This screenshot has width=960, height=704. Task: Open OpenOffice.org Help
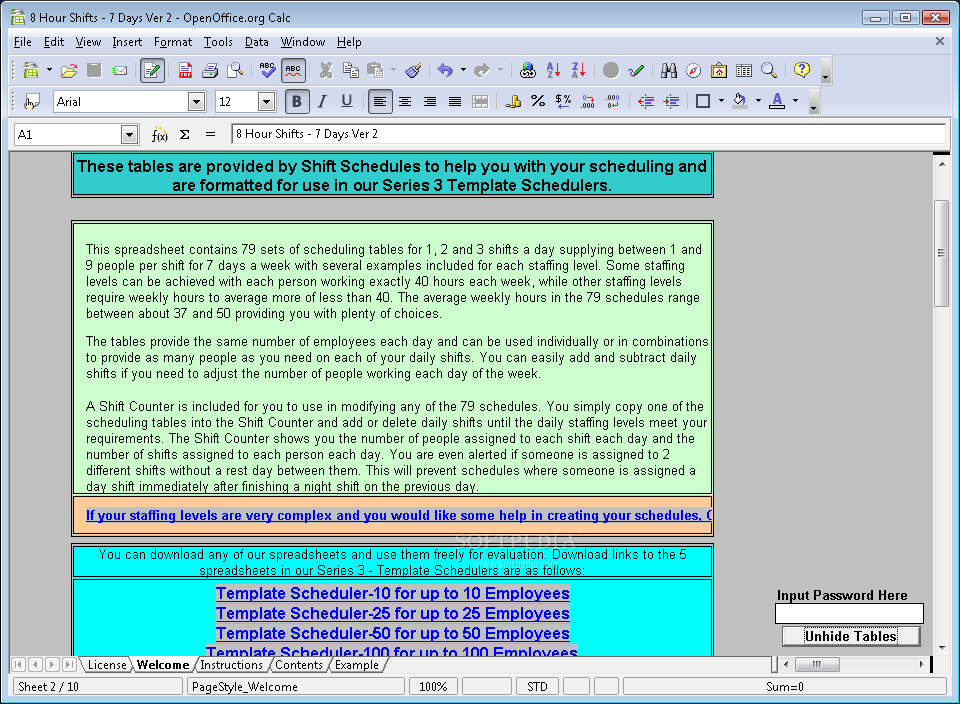(801, 70)
